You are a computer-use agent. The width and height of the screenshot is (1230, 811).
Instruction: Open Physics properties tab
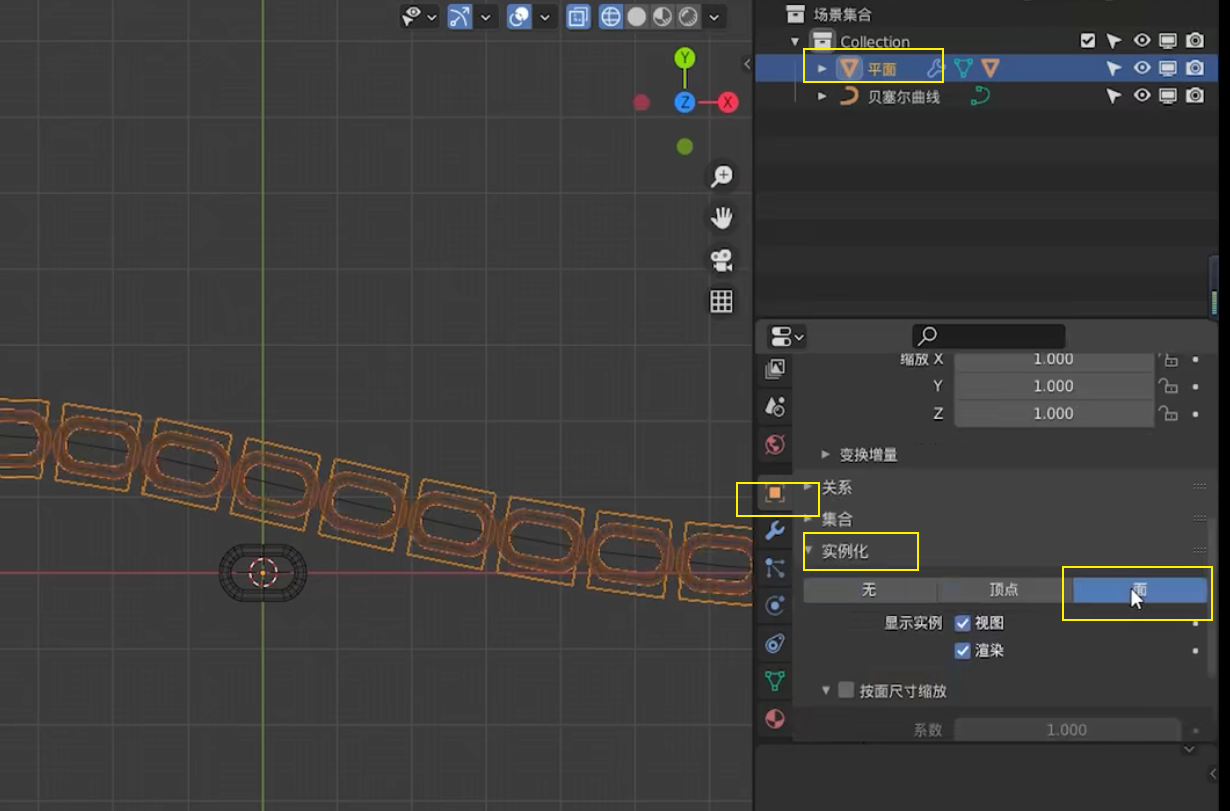tap(775, 606)
